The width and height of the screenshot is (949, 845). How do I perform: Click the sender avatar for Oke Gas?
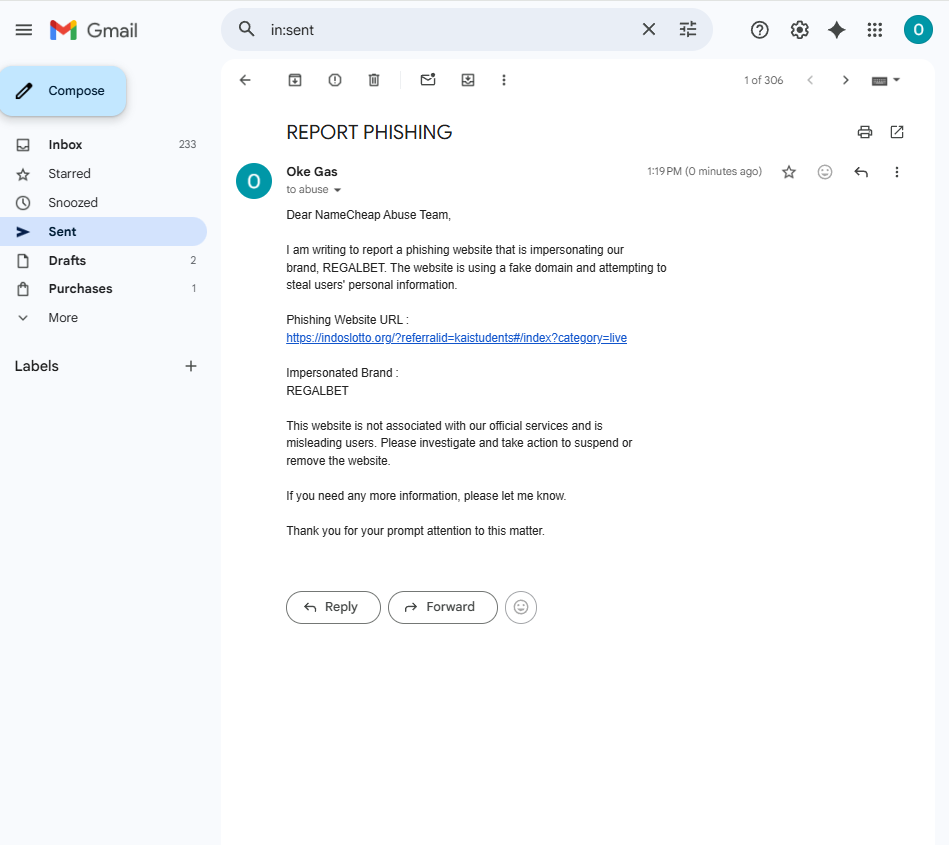pos(254,181)
